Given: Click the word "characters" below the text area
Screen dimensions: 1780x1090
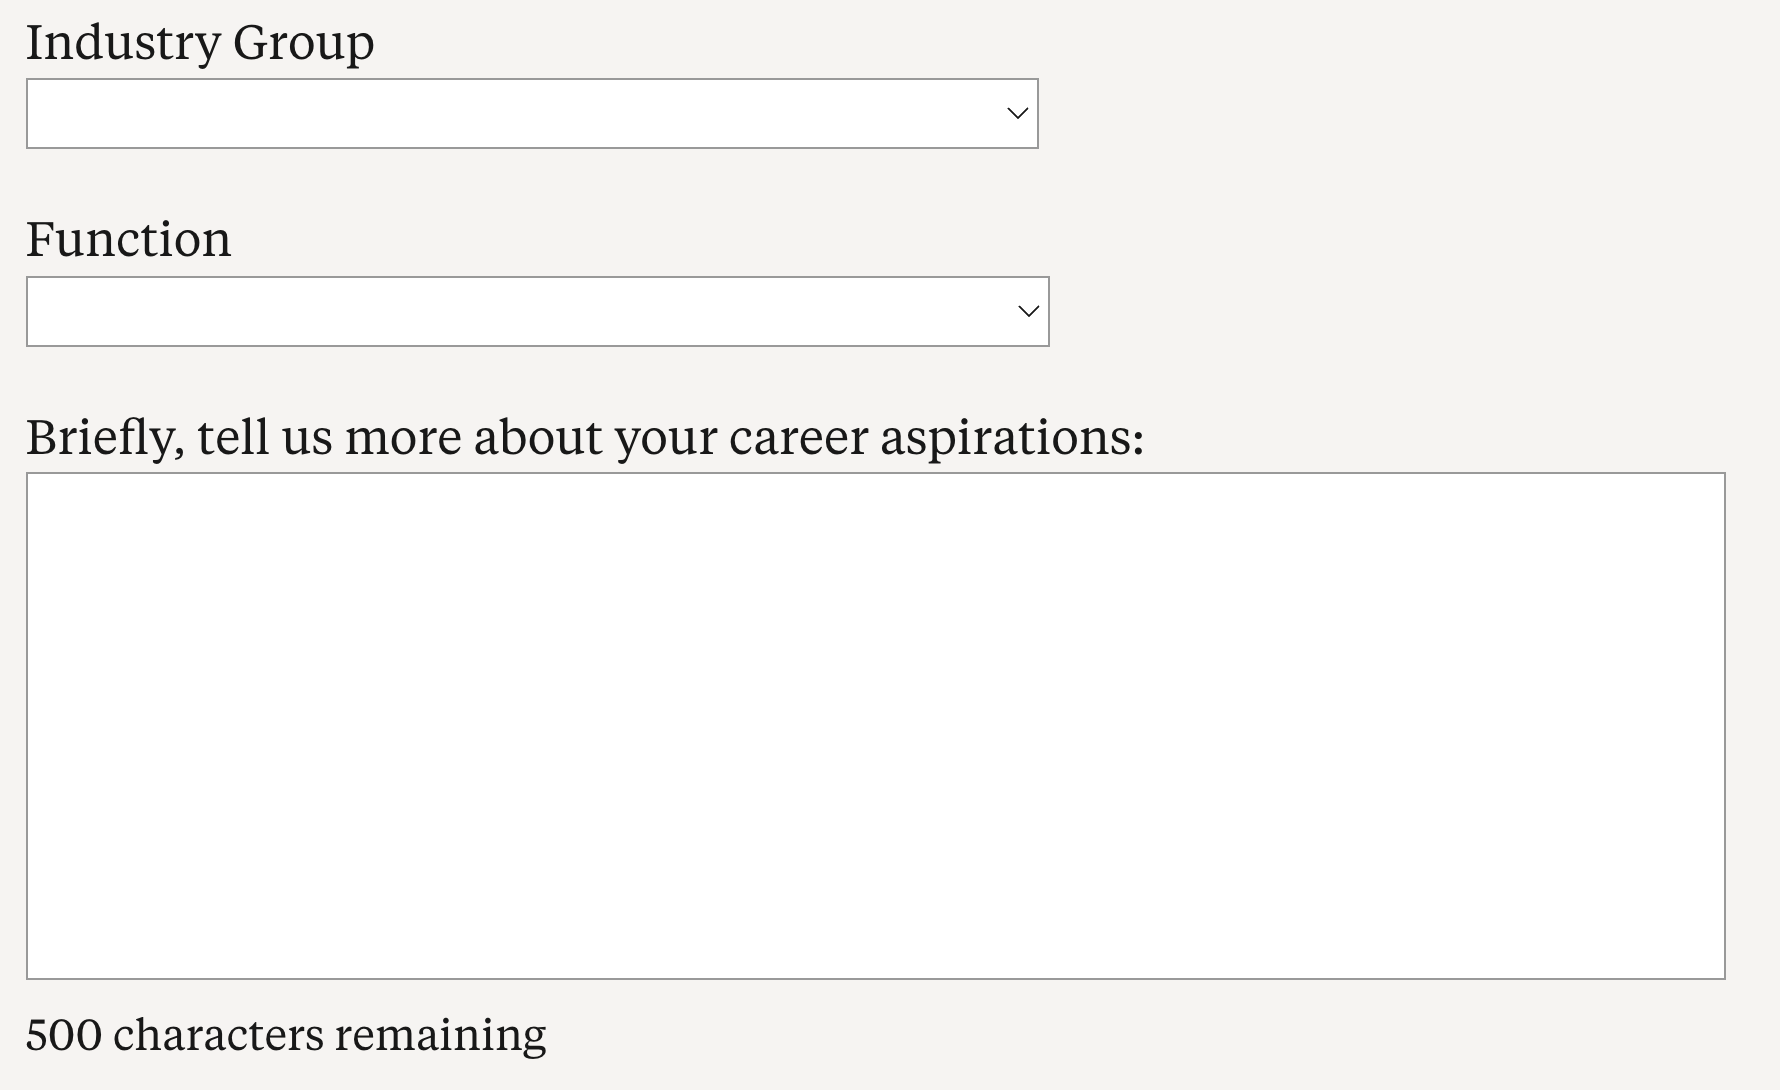Looking at the screenshot, I should click(218, 1035).
